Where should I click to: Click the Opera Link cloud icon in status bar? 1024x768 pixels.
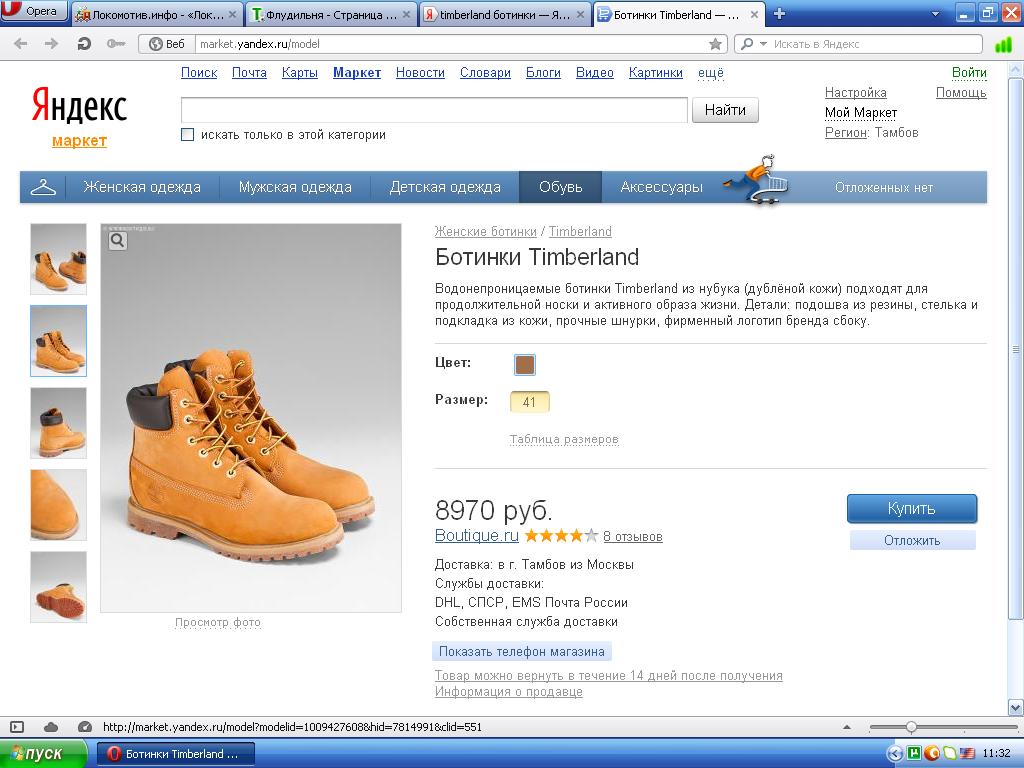(50, 727)
